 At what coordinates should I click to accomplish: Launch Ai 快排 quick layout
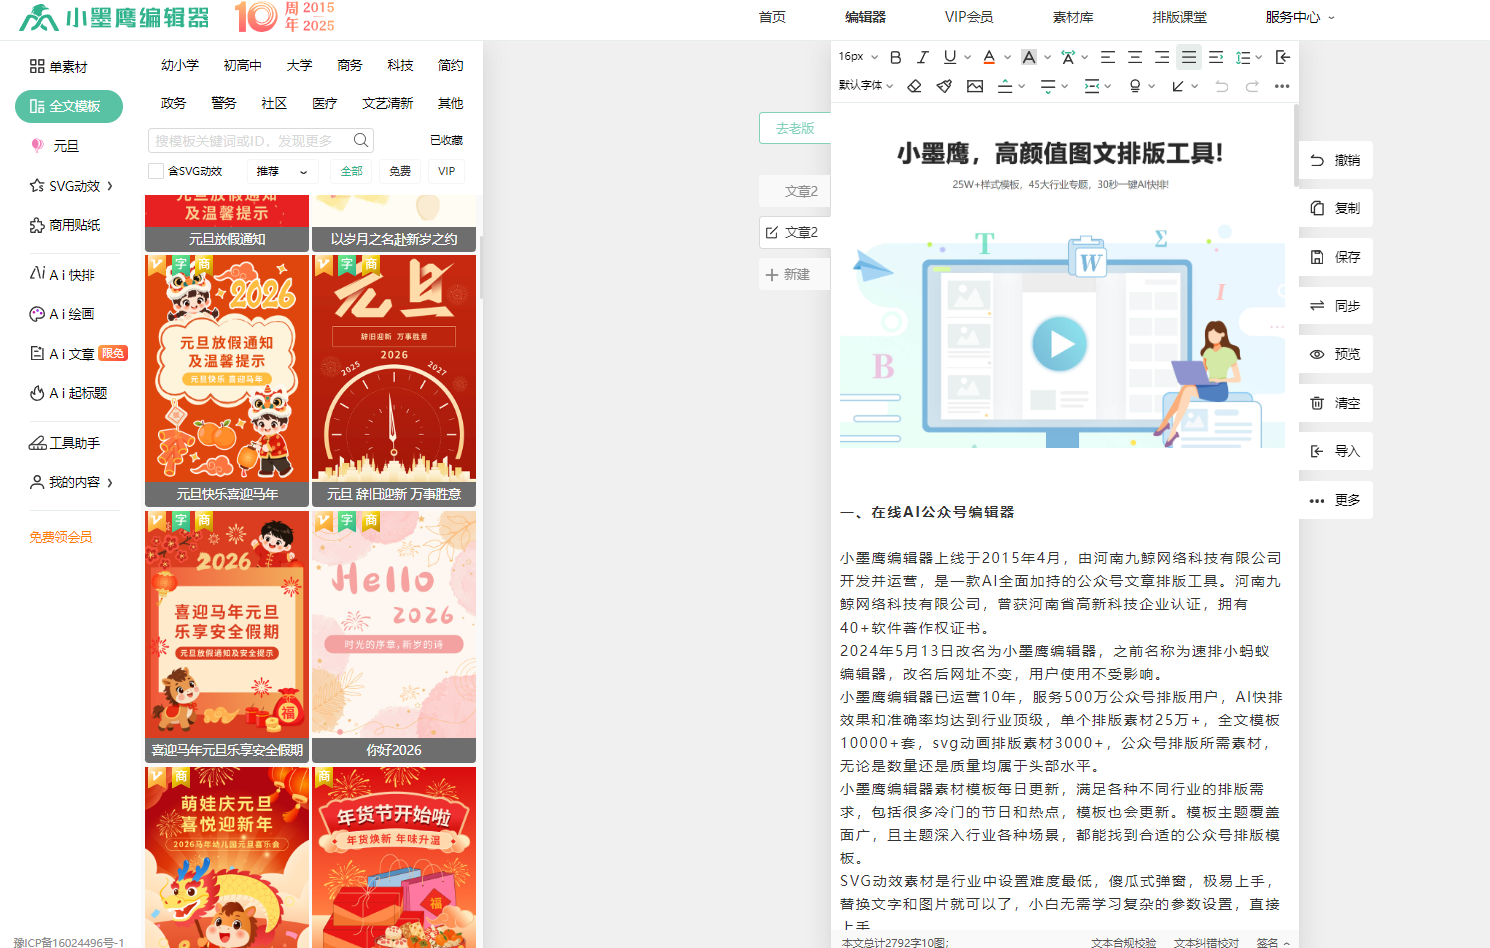[x=62, y=275]
